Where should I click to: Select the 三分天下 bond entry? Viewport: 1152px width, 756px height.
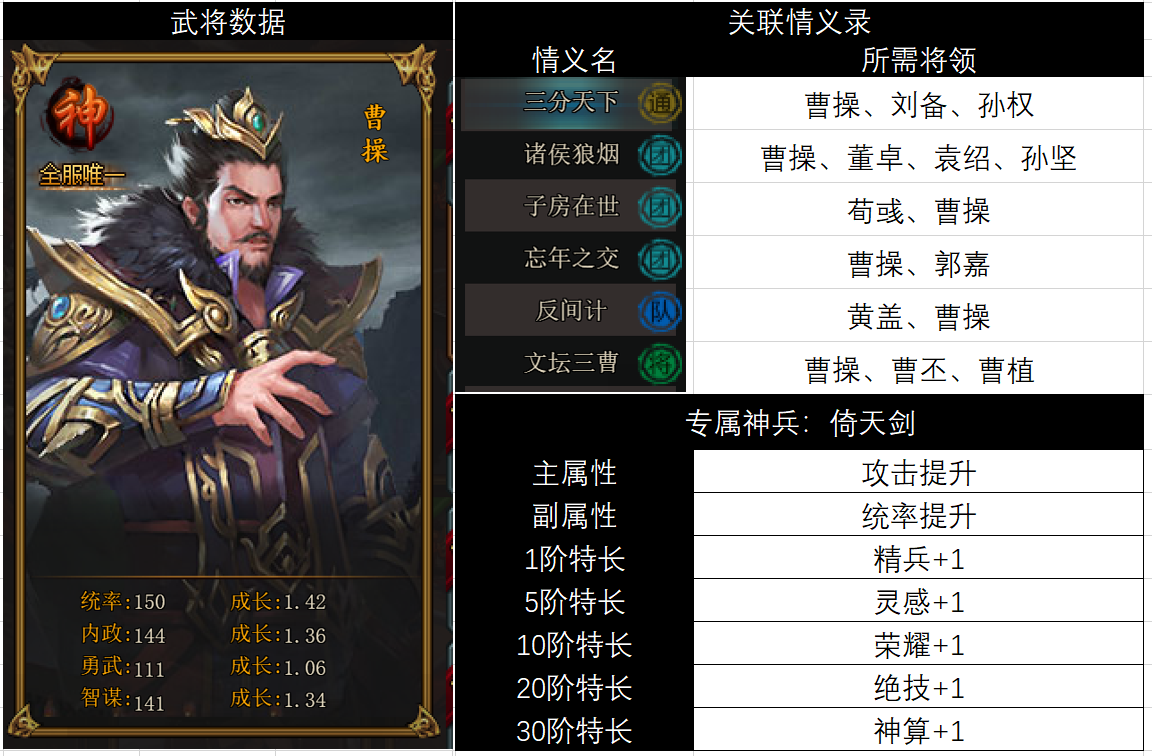coord(572,103)
